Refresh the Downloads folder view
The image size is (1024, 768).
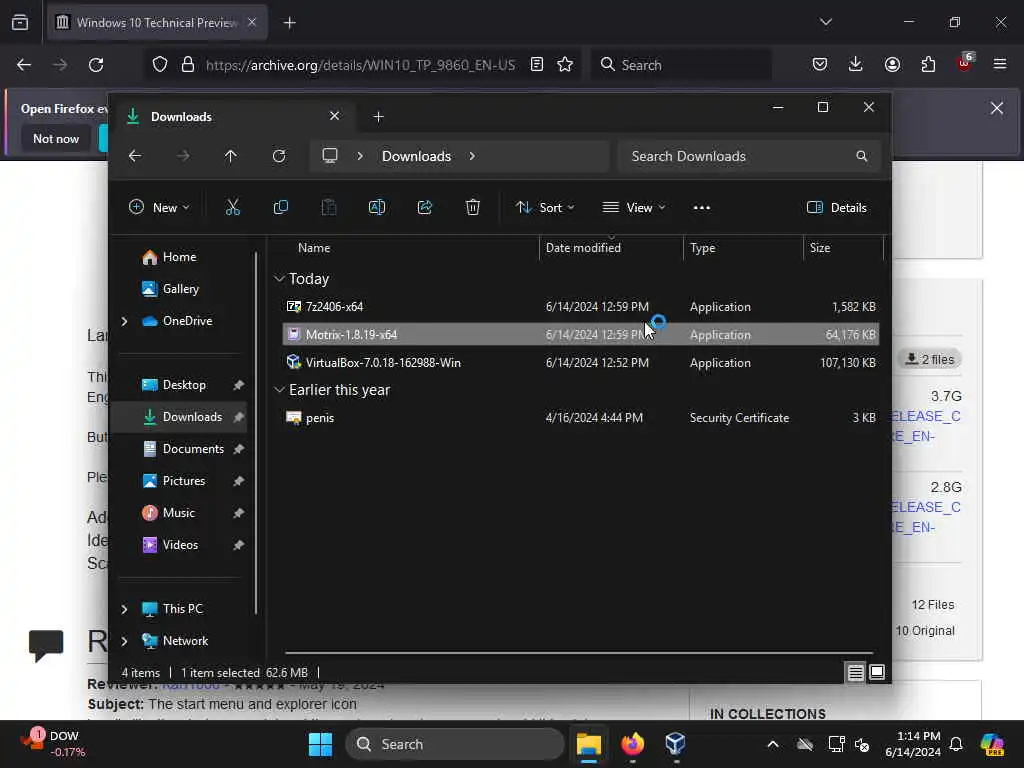pos(279,156)
